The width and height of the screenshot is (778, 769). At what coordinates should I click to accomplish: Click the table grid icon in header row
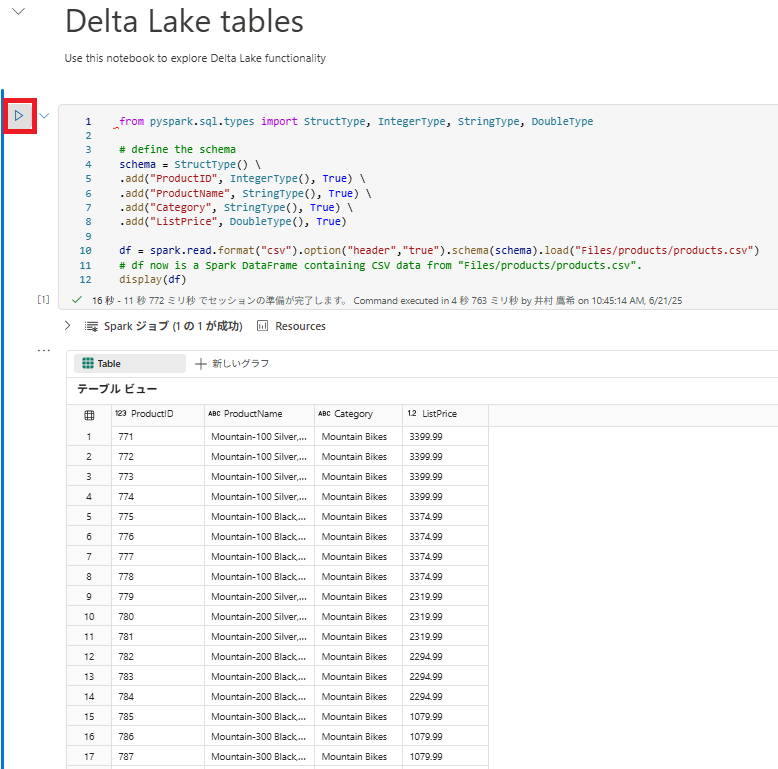coord(89,414)
